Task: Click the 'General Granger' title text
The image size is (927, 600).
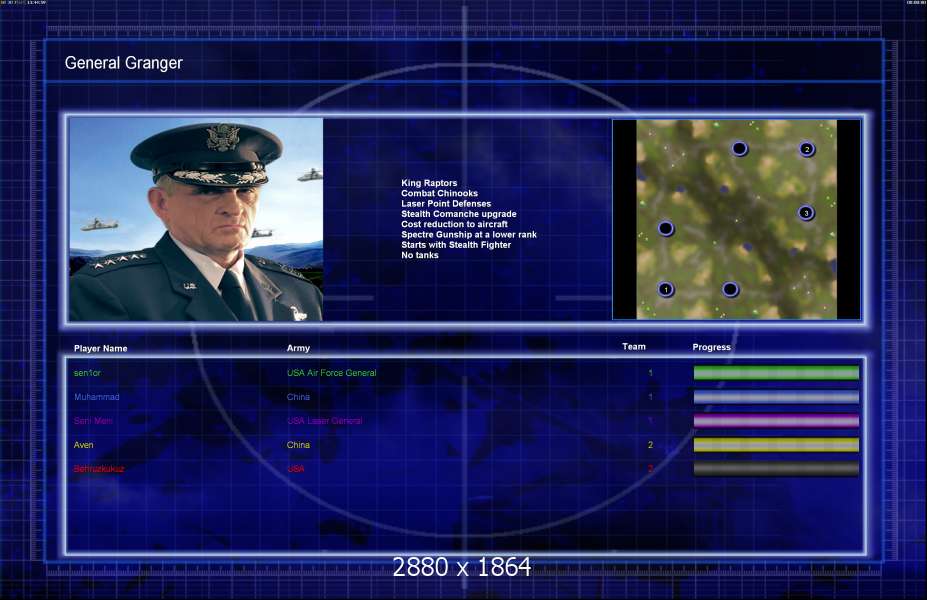Action: 124,63
